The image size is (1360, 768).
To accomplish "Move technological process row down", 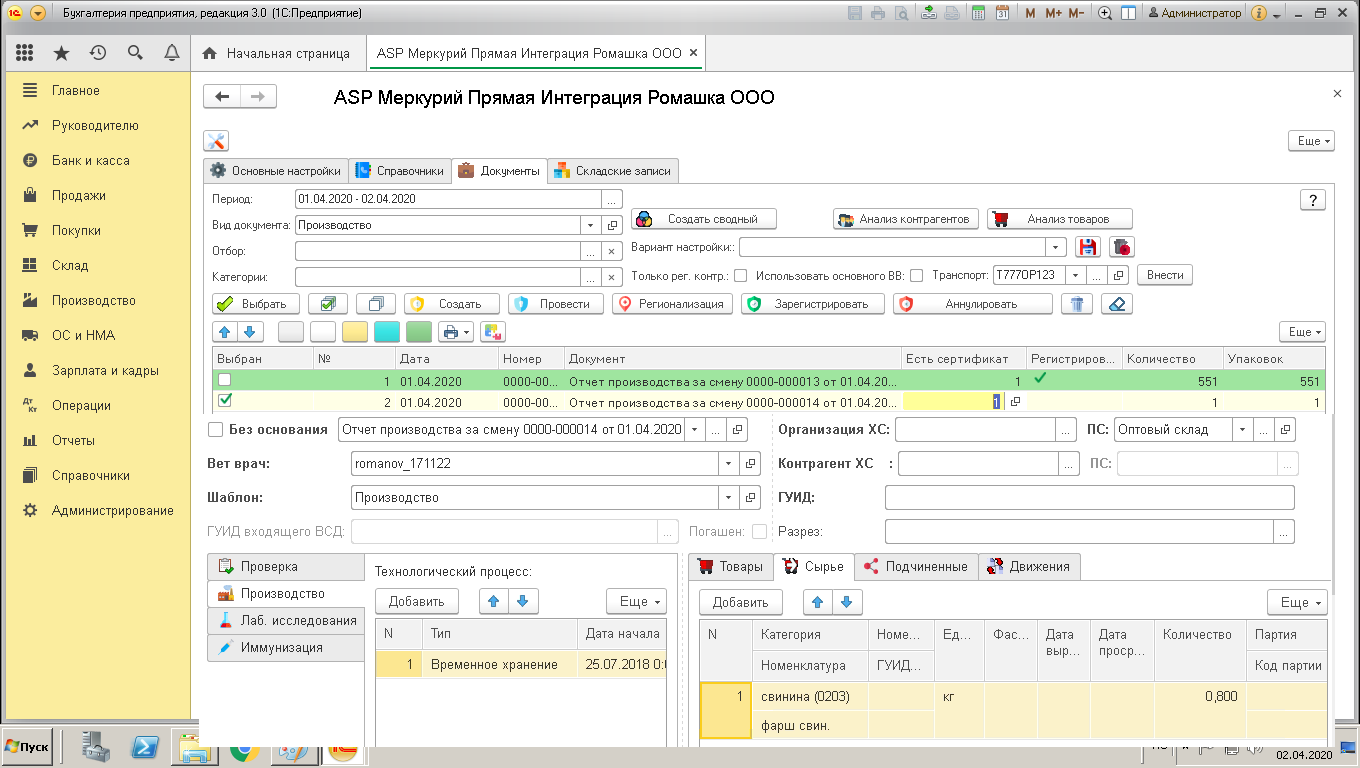I will coord(522,601).
